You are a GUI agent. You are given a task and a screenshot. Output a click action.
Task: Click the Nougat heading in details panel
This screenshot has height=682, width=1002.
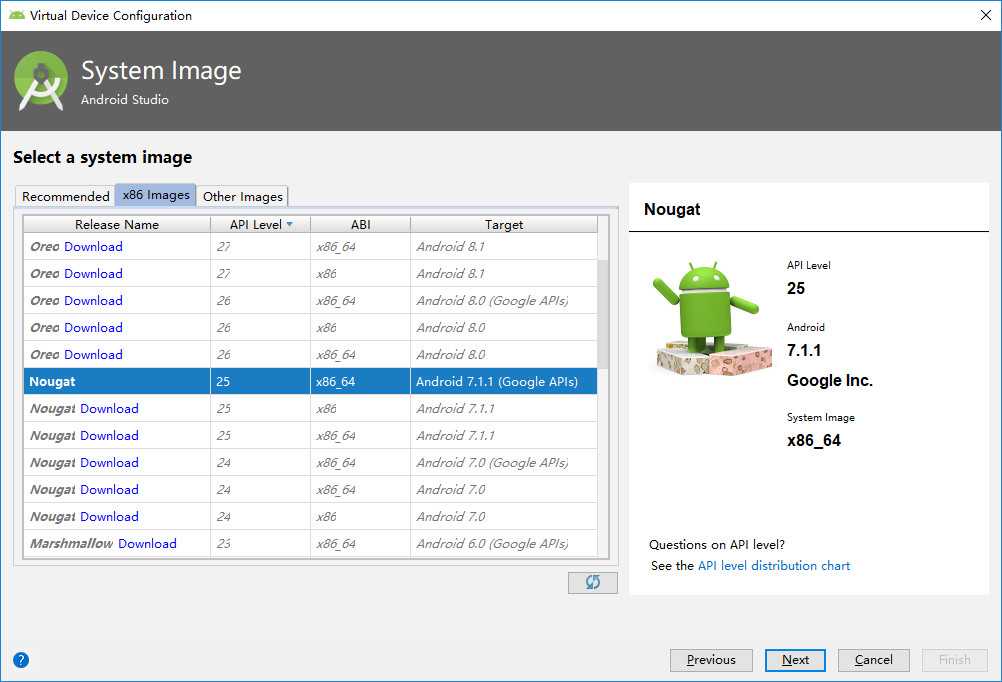click(672, 210)
